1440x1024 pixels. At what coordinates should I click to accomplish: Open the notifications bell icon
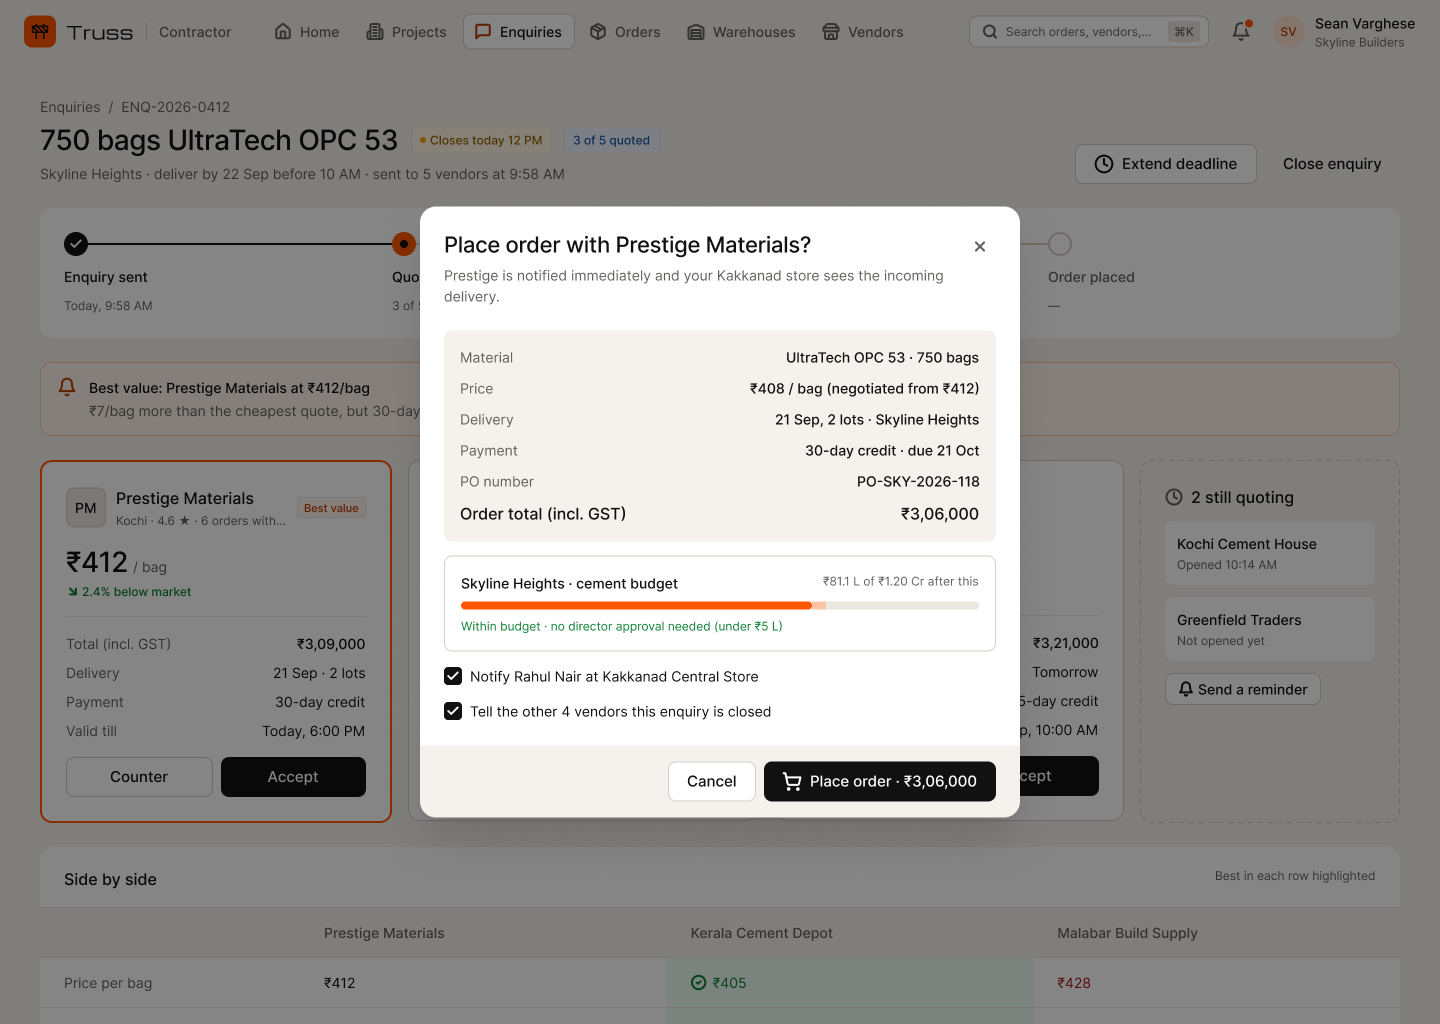[1241, 31]
